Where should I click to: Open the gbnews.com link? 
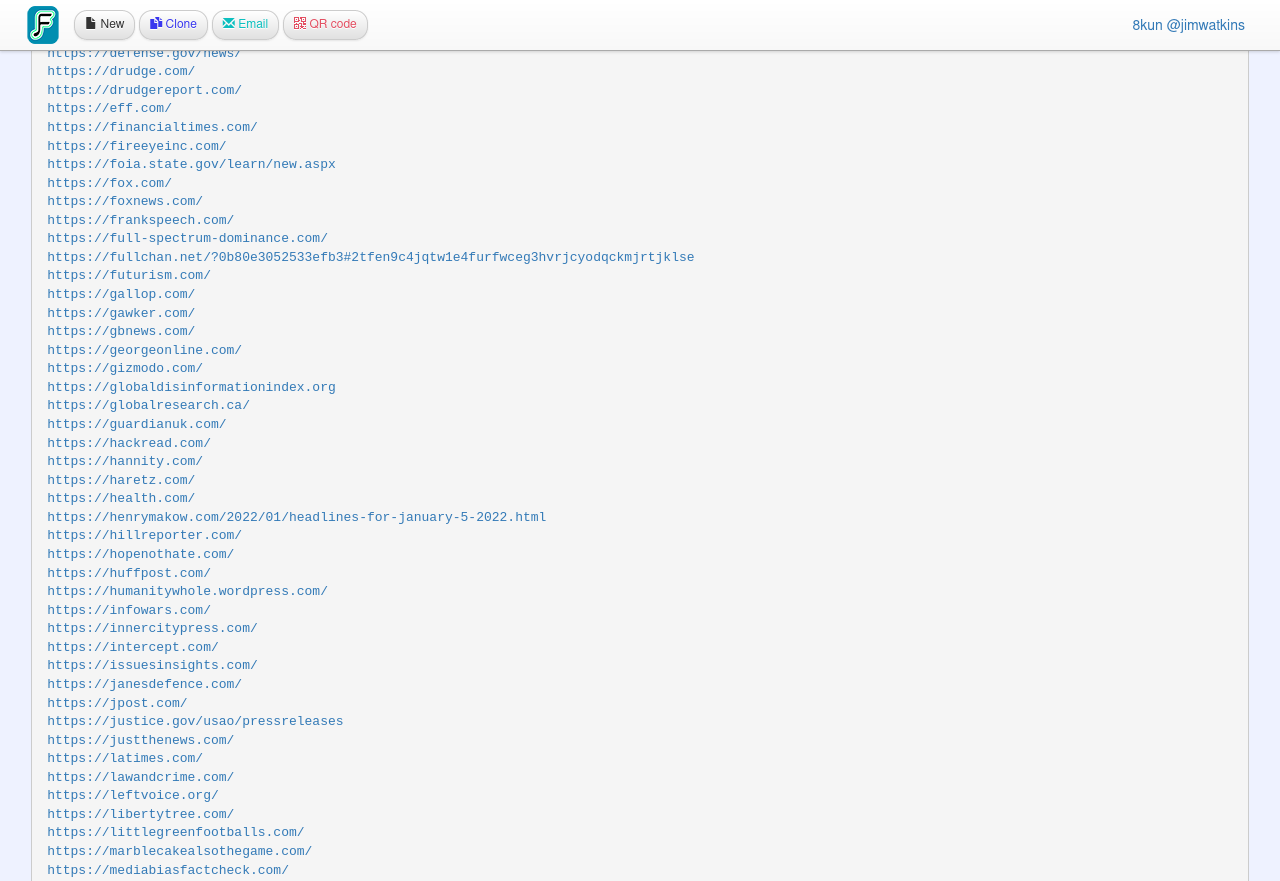(121, 332)
